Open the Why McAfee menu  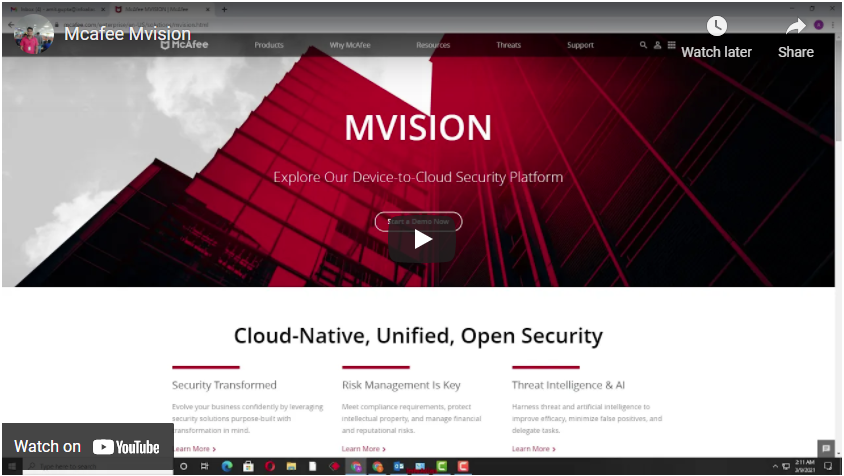coord(350,45)
